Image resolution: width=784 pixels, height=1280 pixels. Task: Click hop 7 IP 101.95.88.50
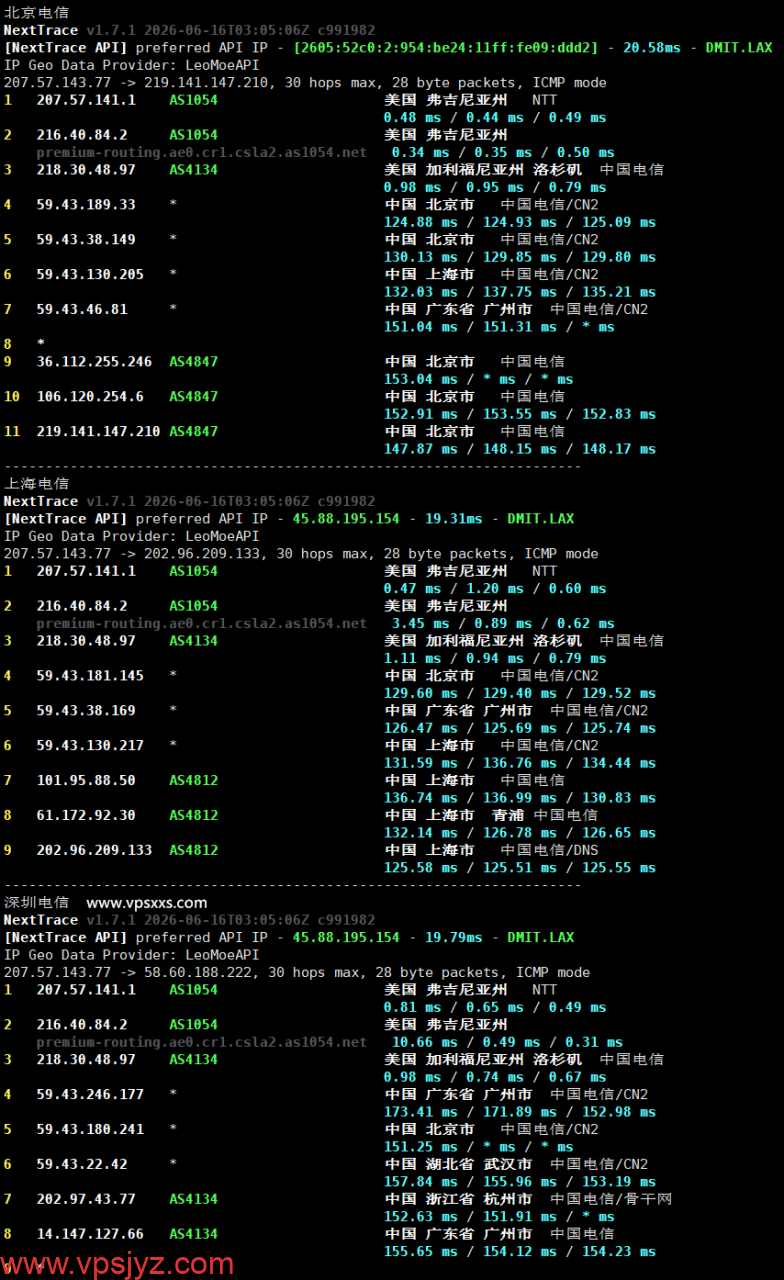pyautogui.click(x=86, y=780)
